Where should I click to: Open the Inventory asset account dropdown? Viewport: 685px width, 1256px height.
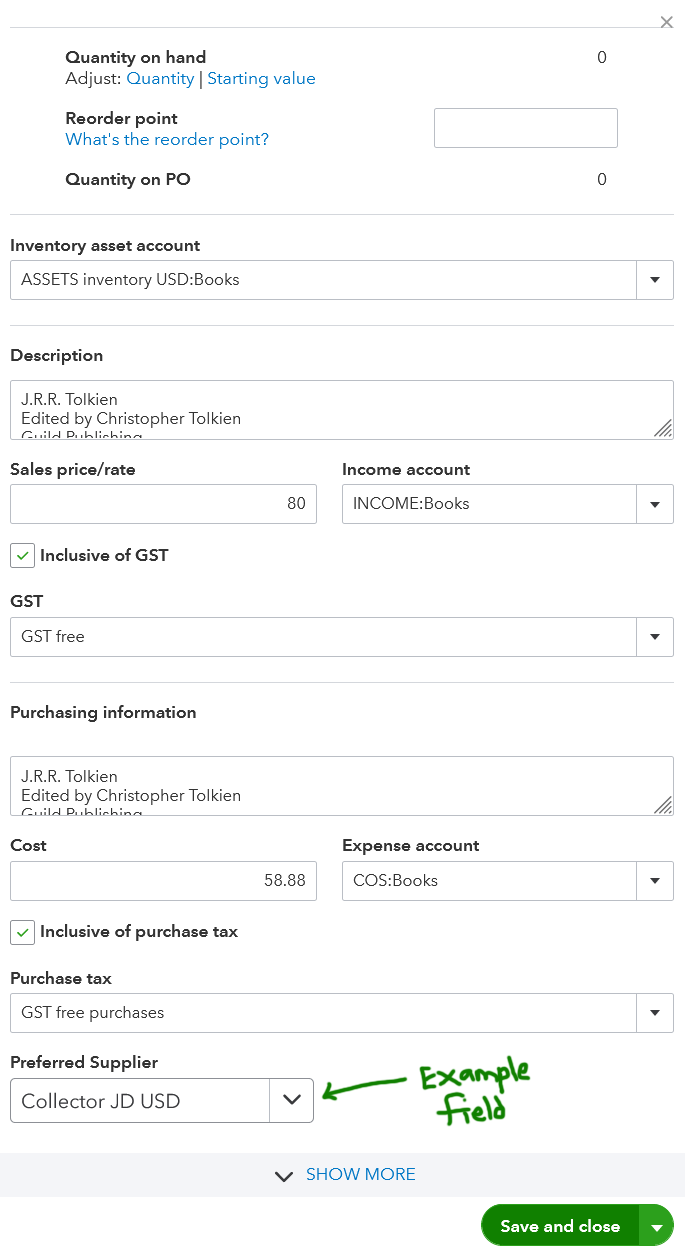pyautogui.click(x=655, y=280)
